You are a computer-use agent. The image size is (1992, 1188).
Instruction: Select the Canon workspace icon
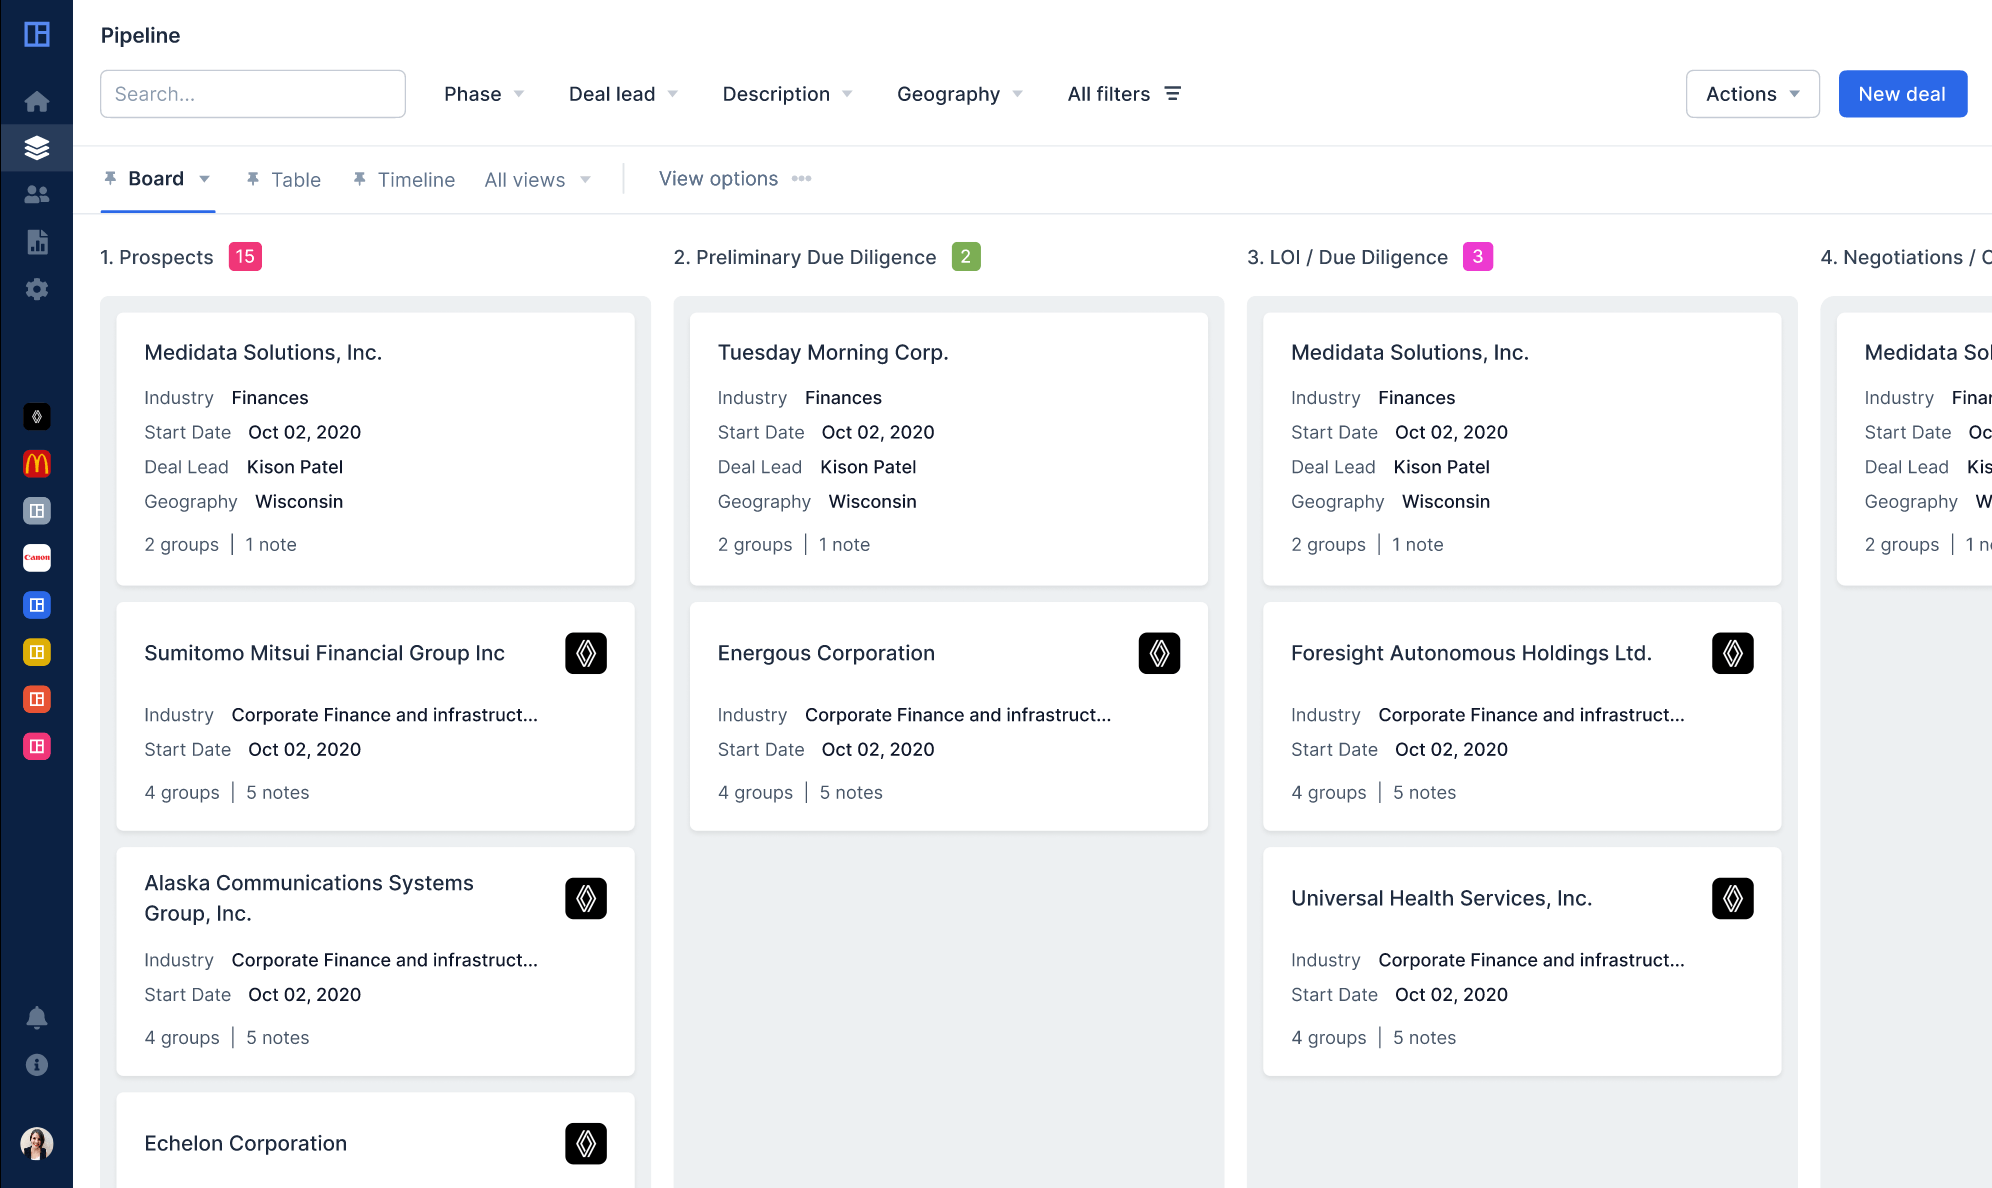pyautogui.click(x=37, y=558)
